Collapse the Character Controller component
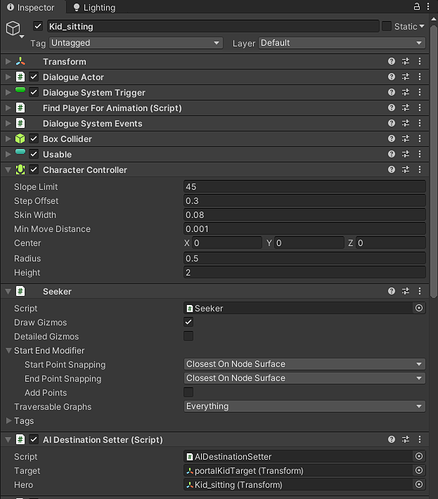 [8, 170]
